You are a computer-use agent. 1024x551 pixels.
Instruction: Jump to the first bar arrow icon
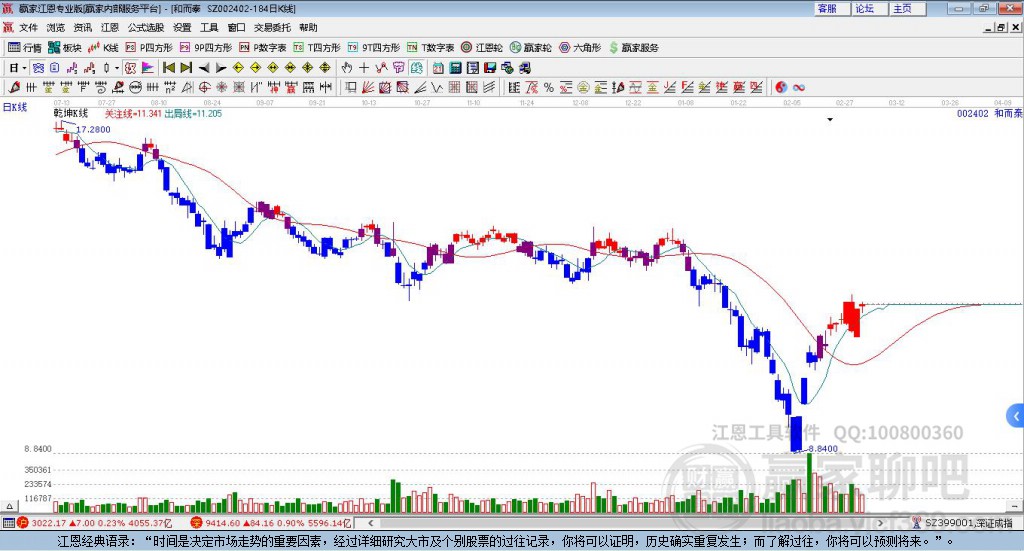click(x=168, y=68)
